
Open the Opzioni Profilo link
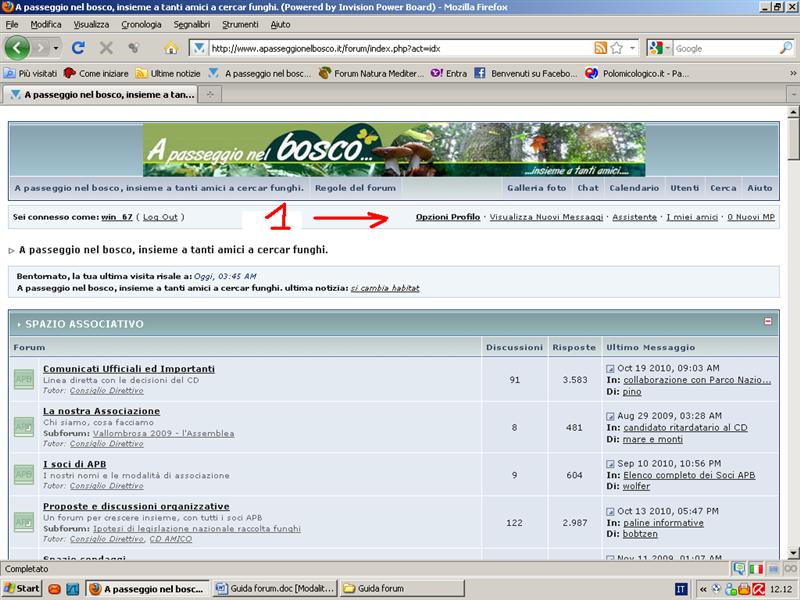pos(448,217)
